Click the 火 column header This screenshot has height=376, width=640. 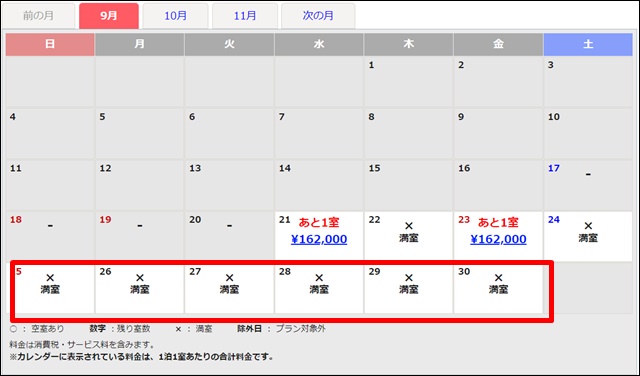click(229, 44)
